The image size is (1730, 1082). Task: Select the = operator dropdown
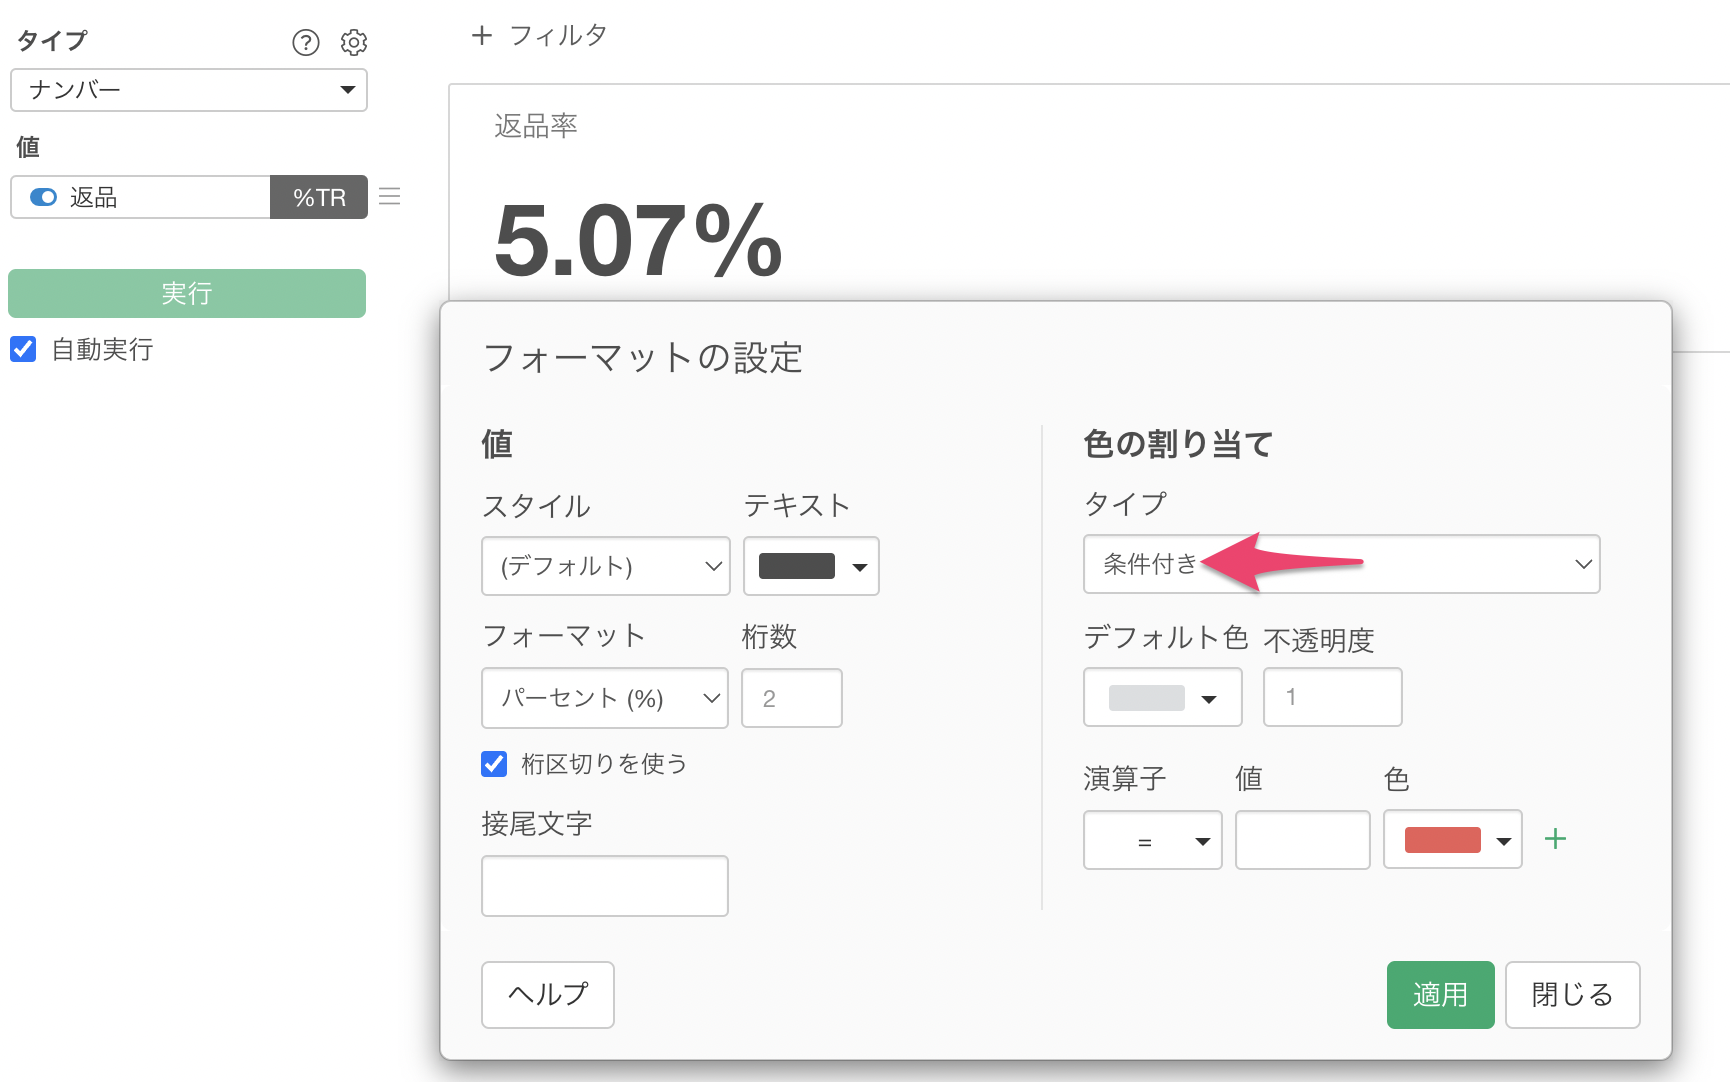tap(1152, 840)
